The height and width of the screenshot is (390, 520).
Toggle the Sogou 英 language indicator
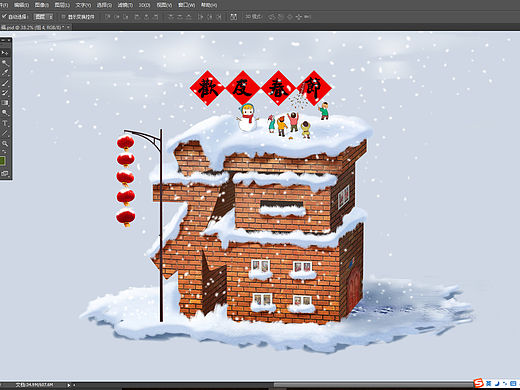(x=488, y=384)
